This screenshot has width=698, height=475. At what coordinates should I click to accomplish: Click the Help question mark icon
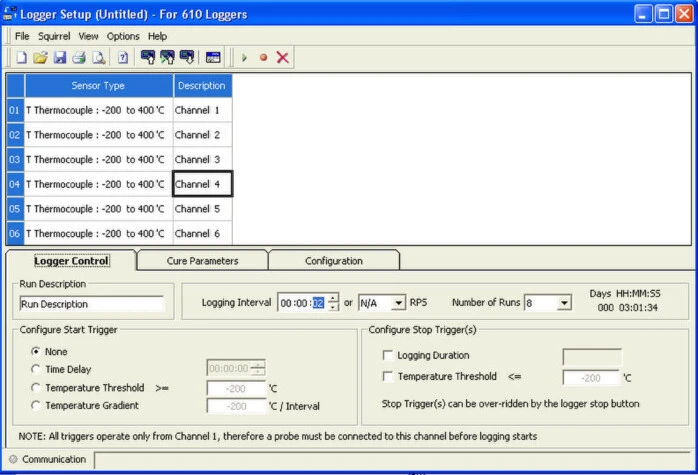coord(123,58)
